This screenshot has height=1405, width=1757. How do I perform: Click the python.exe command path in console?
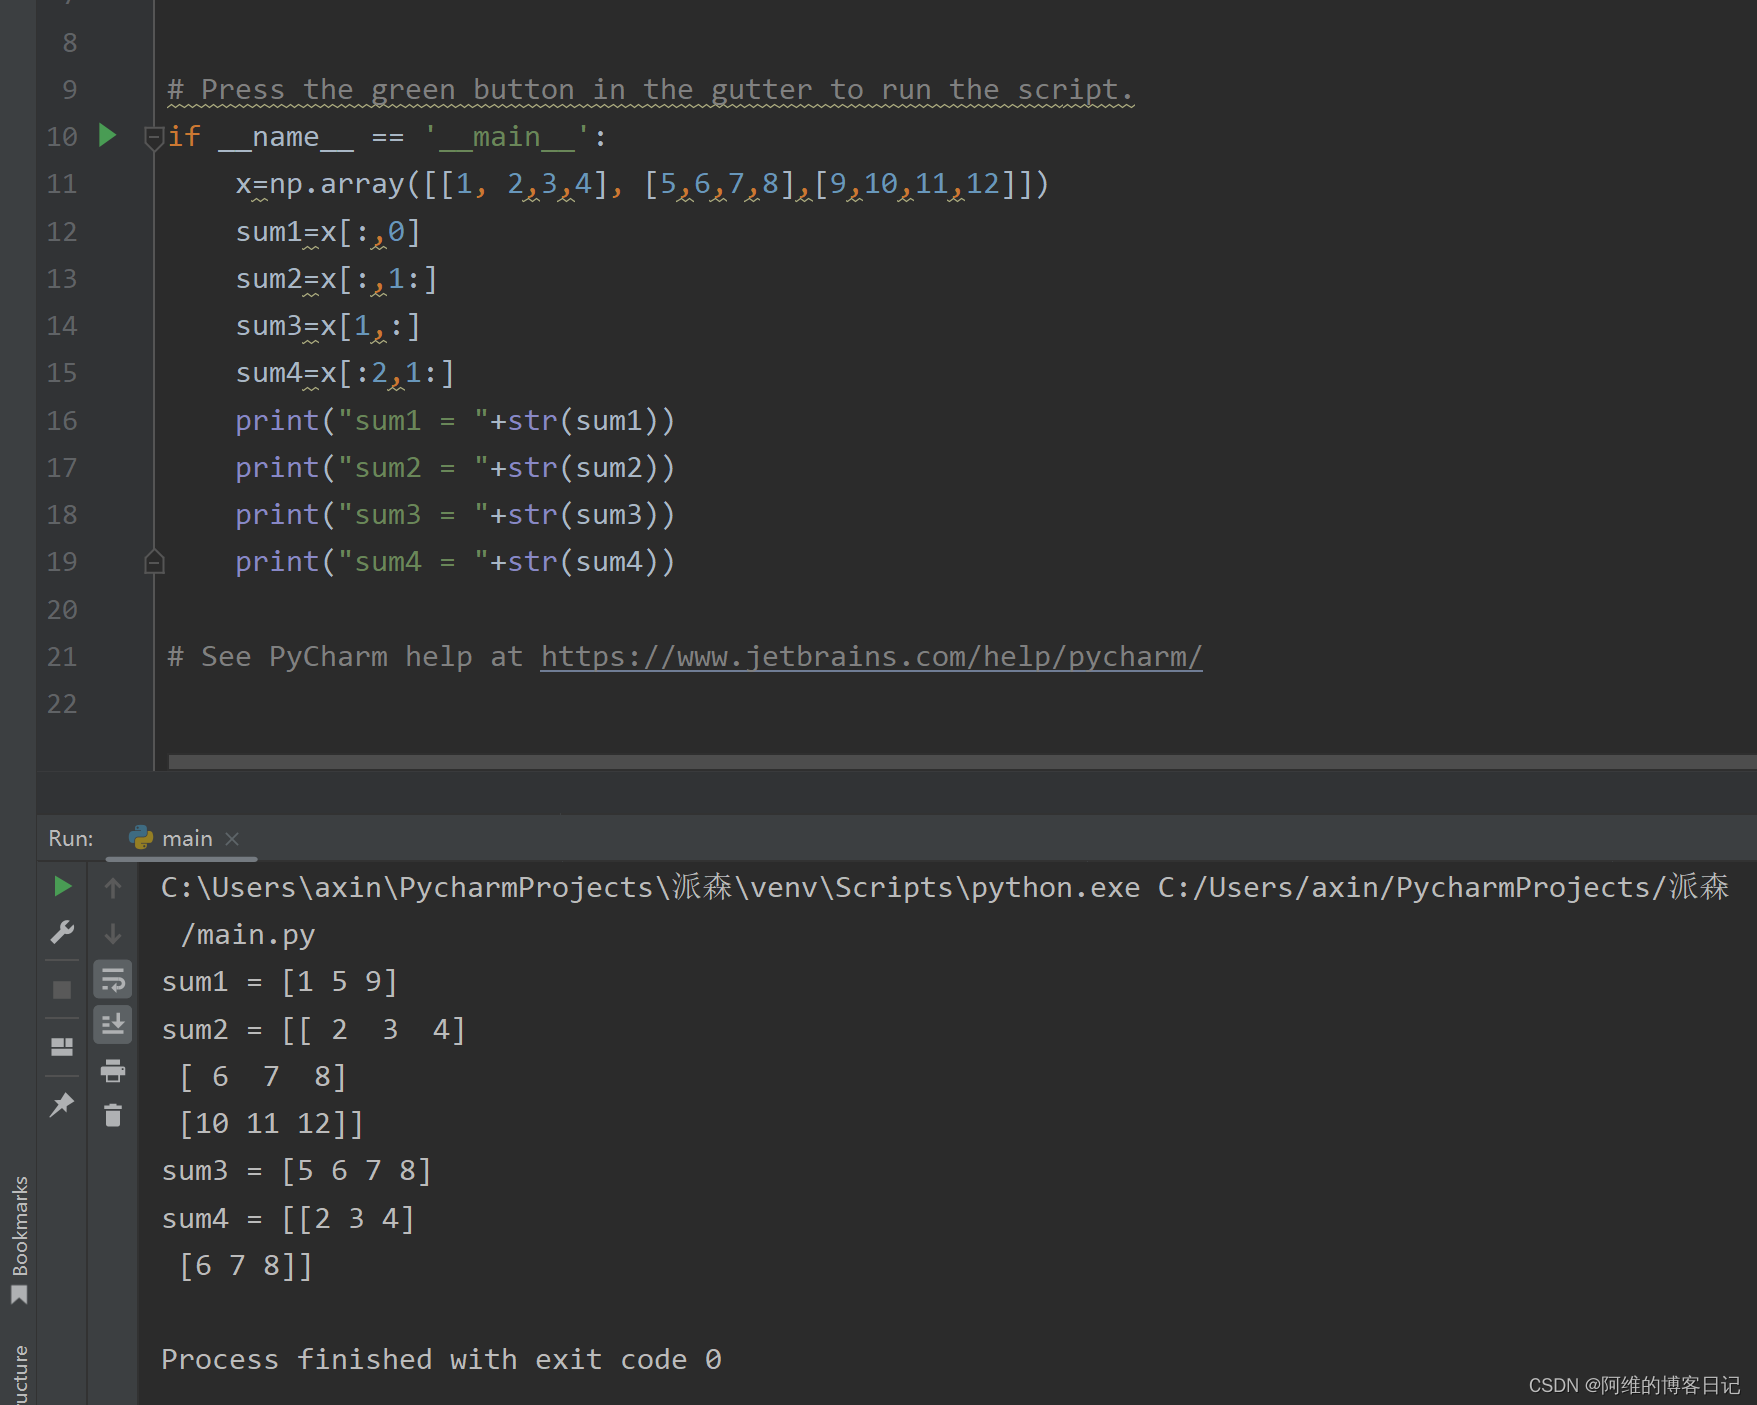point(650,888)
